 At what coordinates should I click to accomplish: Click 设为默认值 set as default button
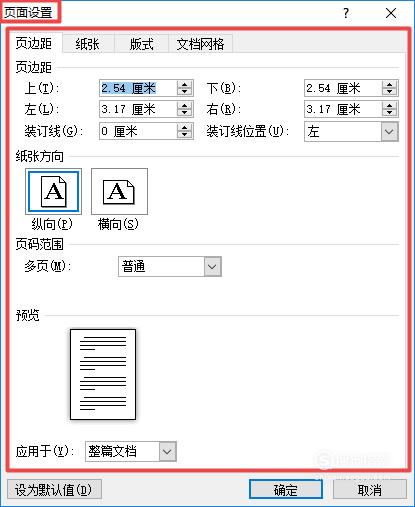[x=54, y=490]
